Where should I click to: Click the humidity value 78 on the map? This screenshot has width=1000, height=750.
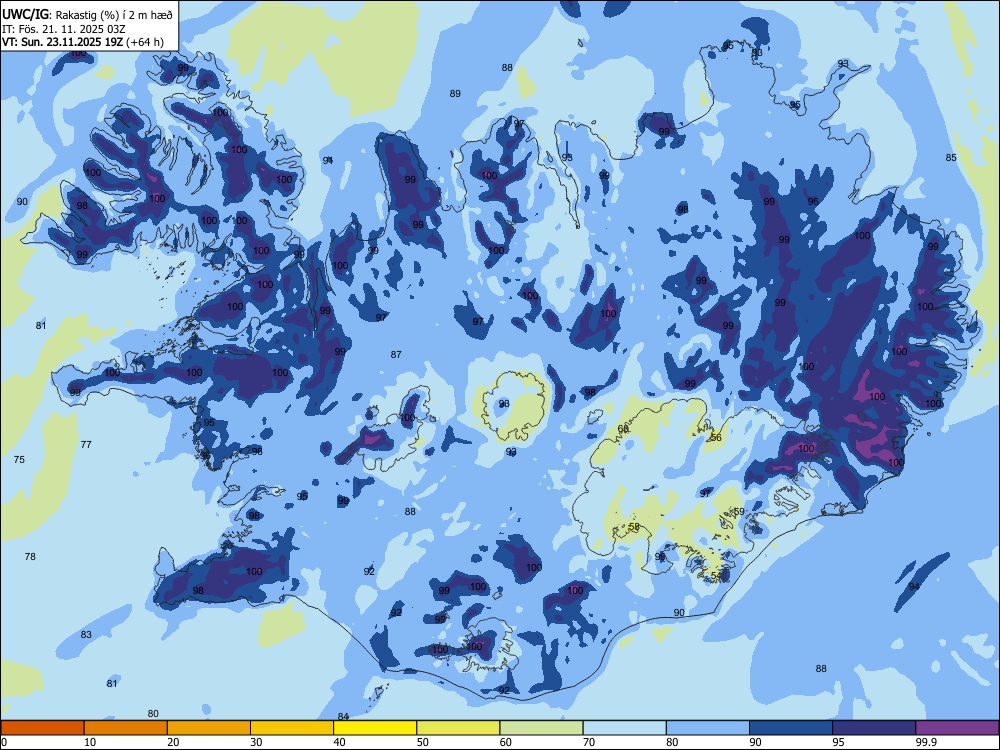[x=30, y=556]
